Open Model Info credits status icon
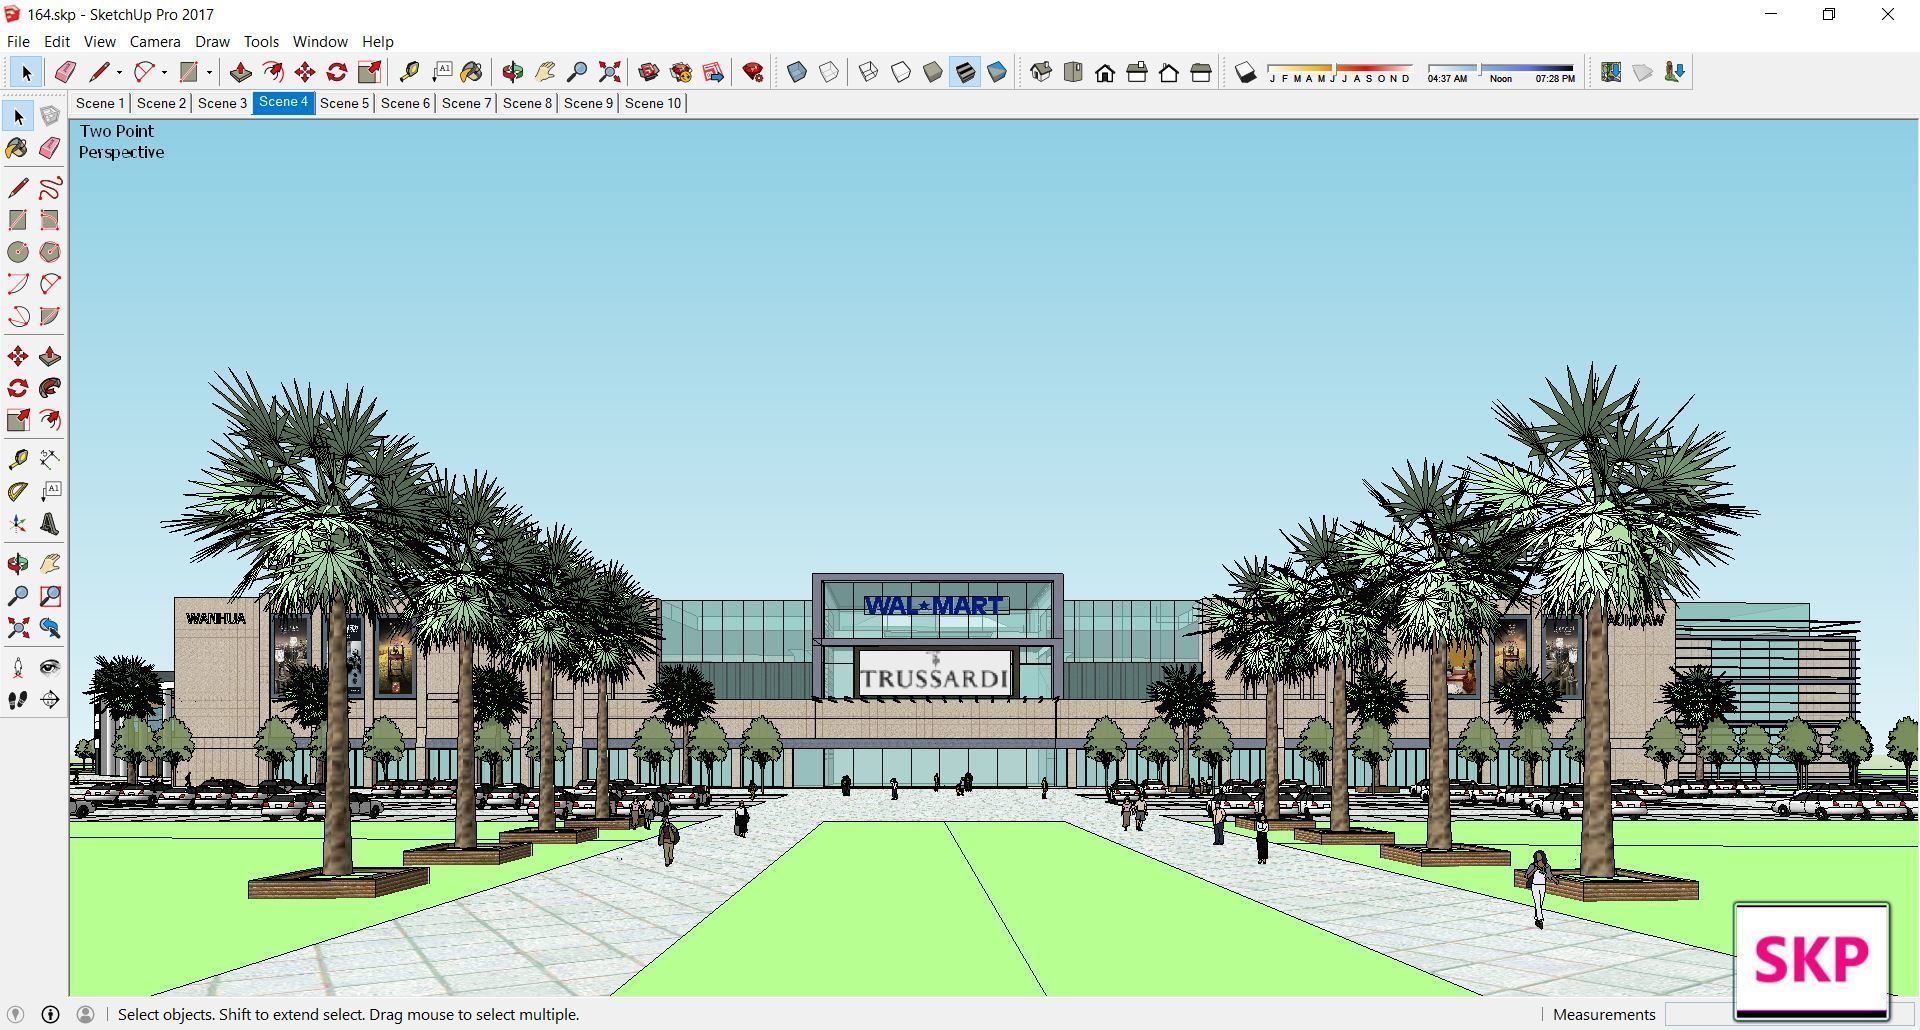Screen dimensions: 1920x1030 click(50, 1014)
